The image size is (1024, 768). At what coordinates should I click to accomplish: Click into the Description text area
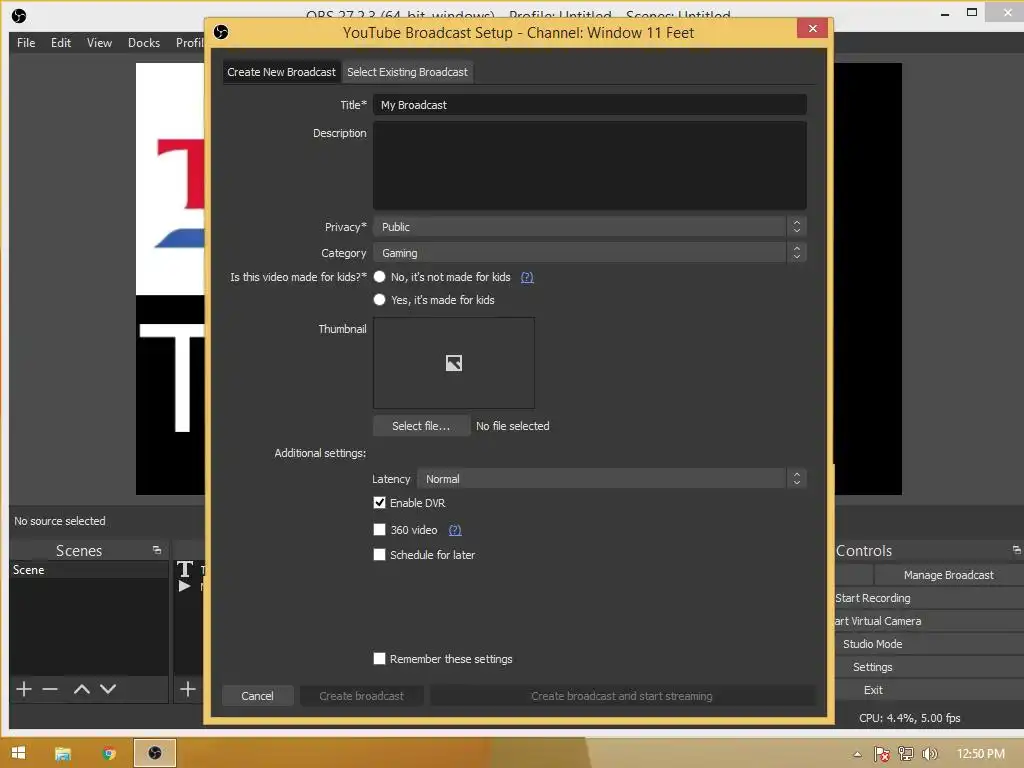pos(590,165)
